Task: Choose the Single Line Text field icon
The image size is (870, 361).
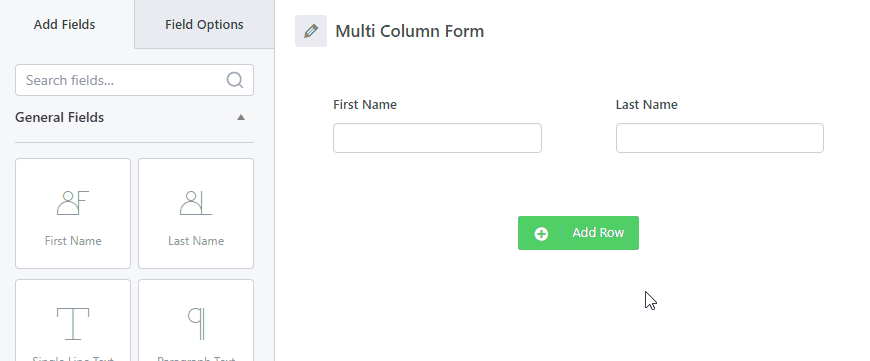Action: coord(73,323)
